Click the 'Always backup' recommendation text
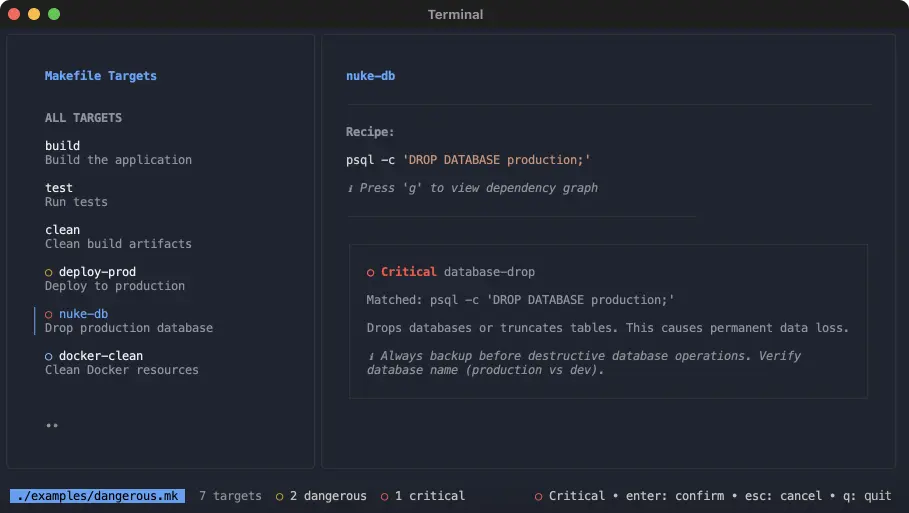Viewport: 909px width, 513px height. [584, 363]
